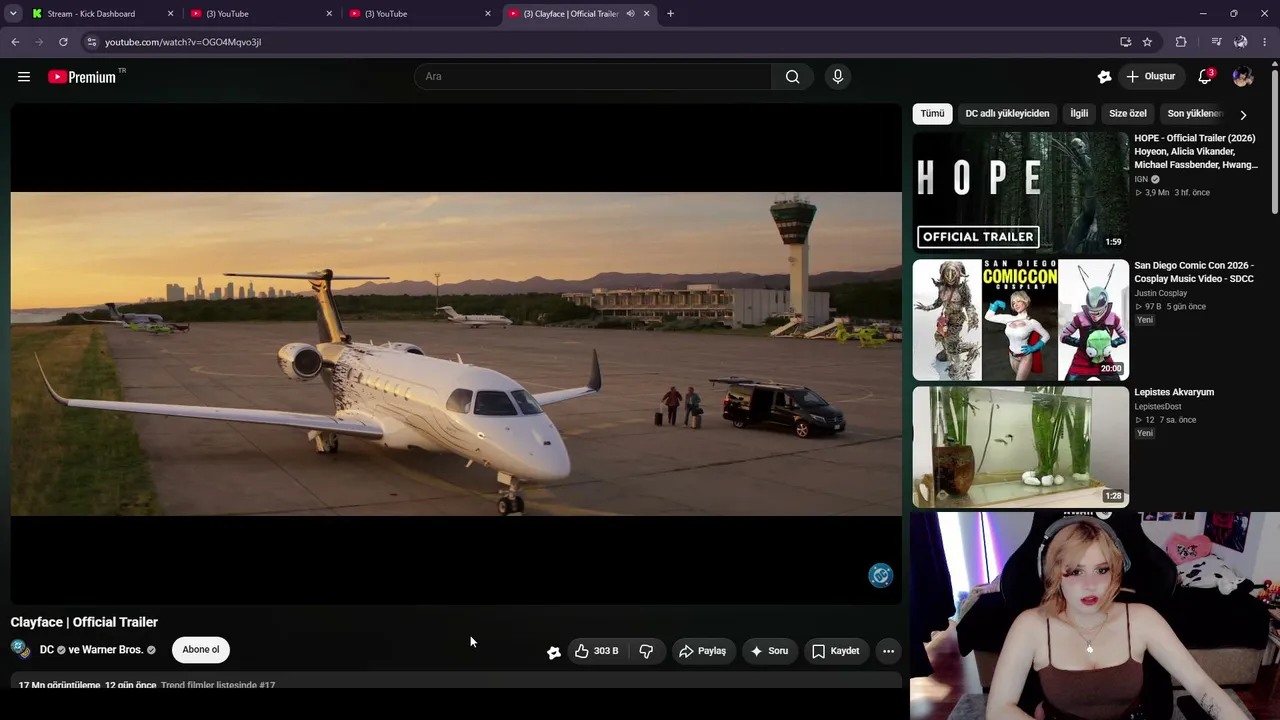The image size is (1280, 720).
Task: Open more actions three-dot menu under video
Action: pos(888,651)
